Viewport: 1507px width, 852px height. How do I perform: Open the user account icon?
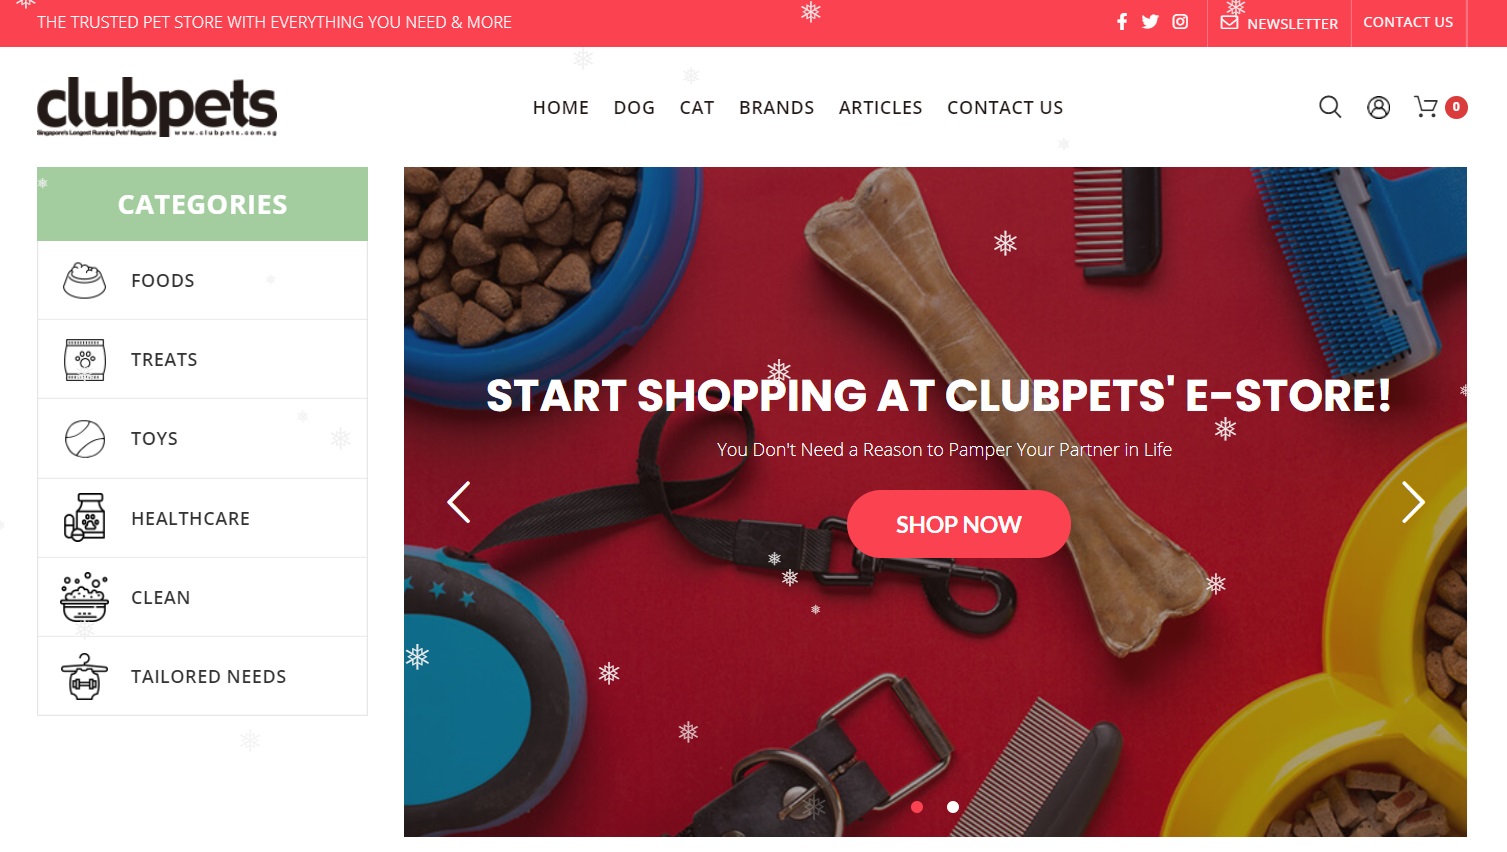pyautogui.click(x=1378, y=107)
